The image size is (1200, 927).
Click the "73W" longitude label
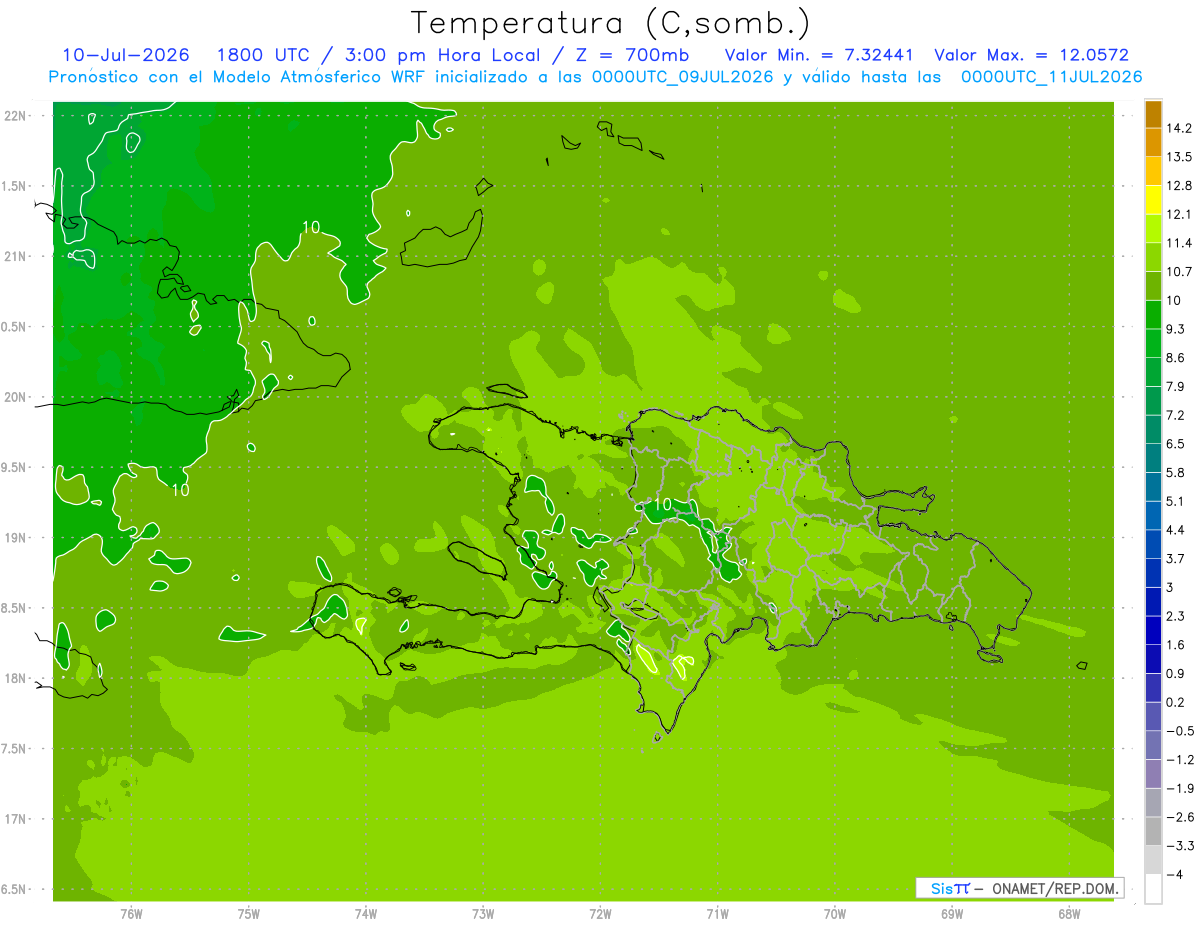(x=483, y=914)
